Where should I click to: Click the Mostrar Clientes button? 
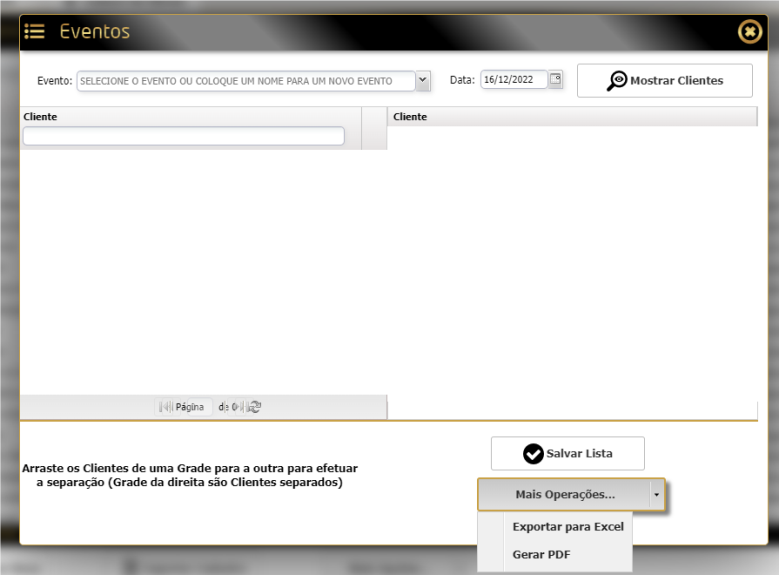coord(665,81)
